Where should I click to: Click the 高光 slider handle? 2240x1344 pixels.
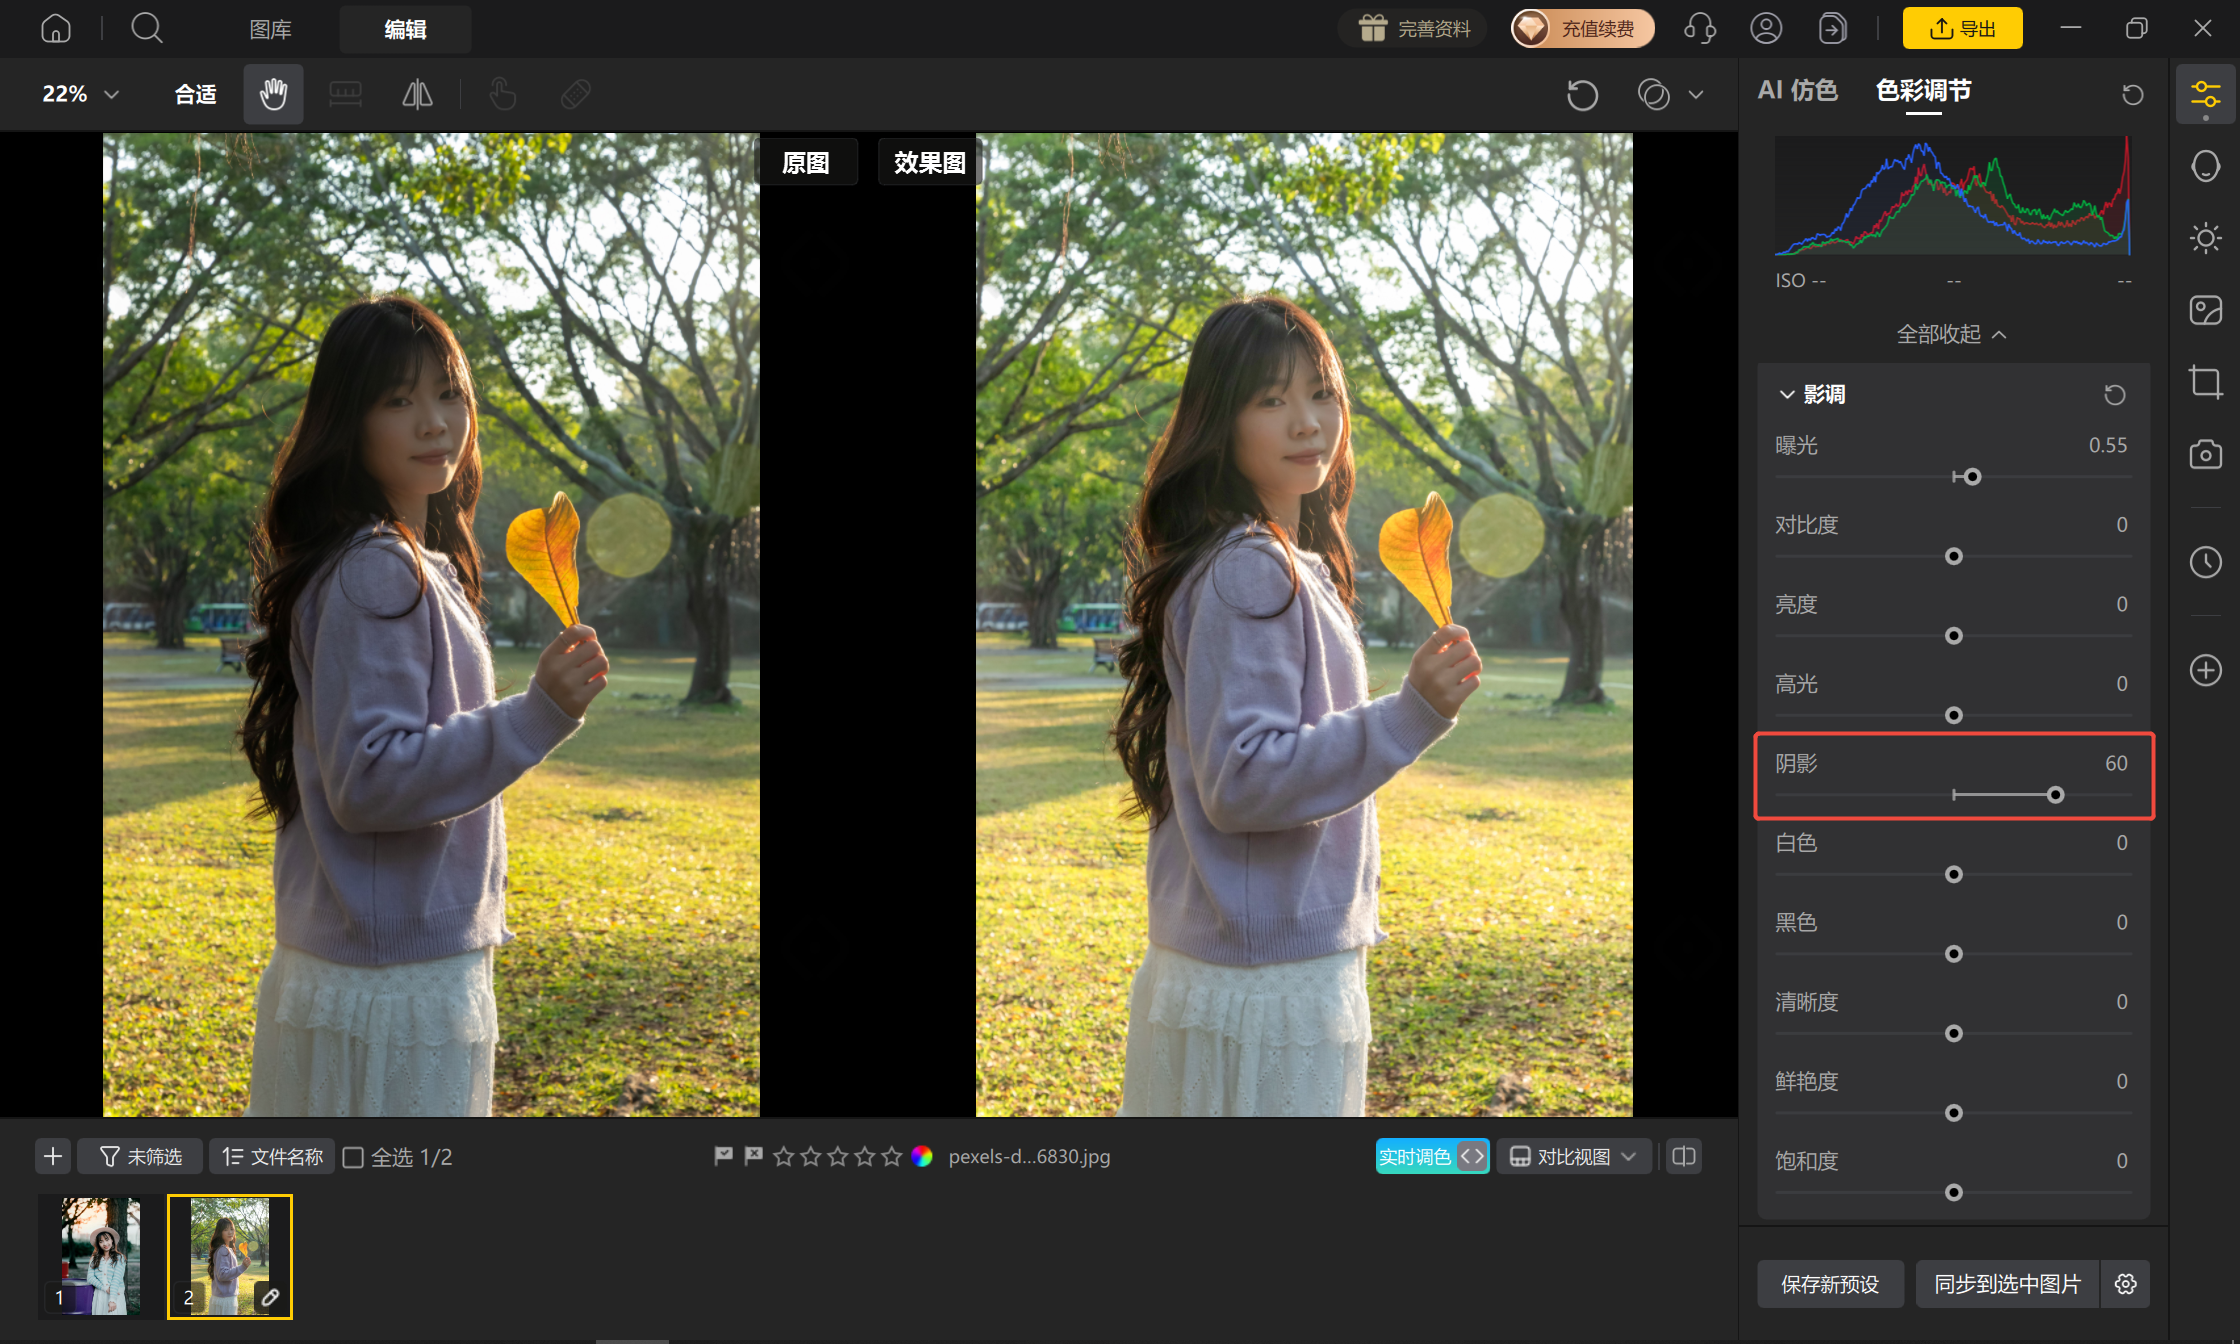click(1954, 715)
